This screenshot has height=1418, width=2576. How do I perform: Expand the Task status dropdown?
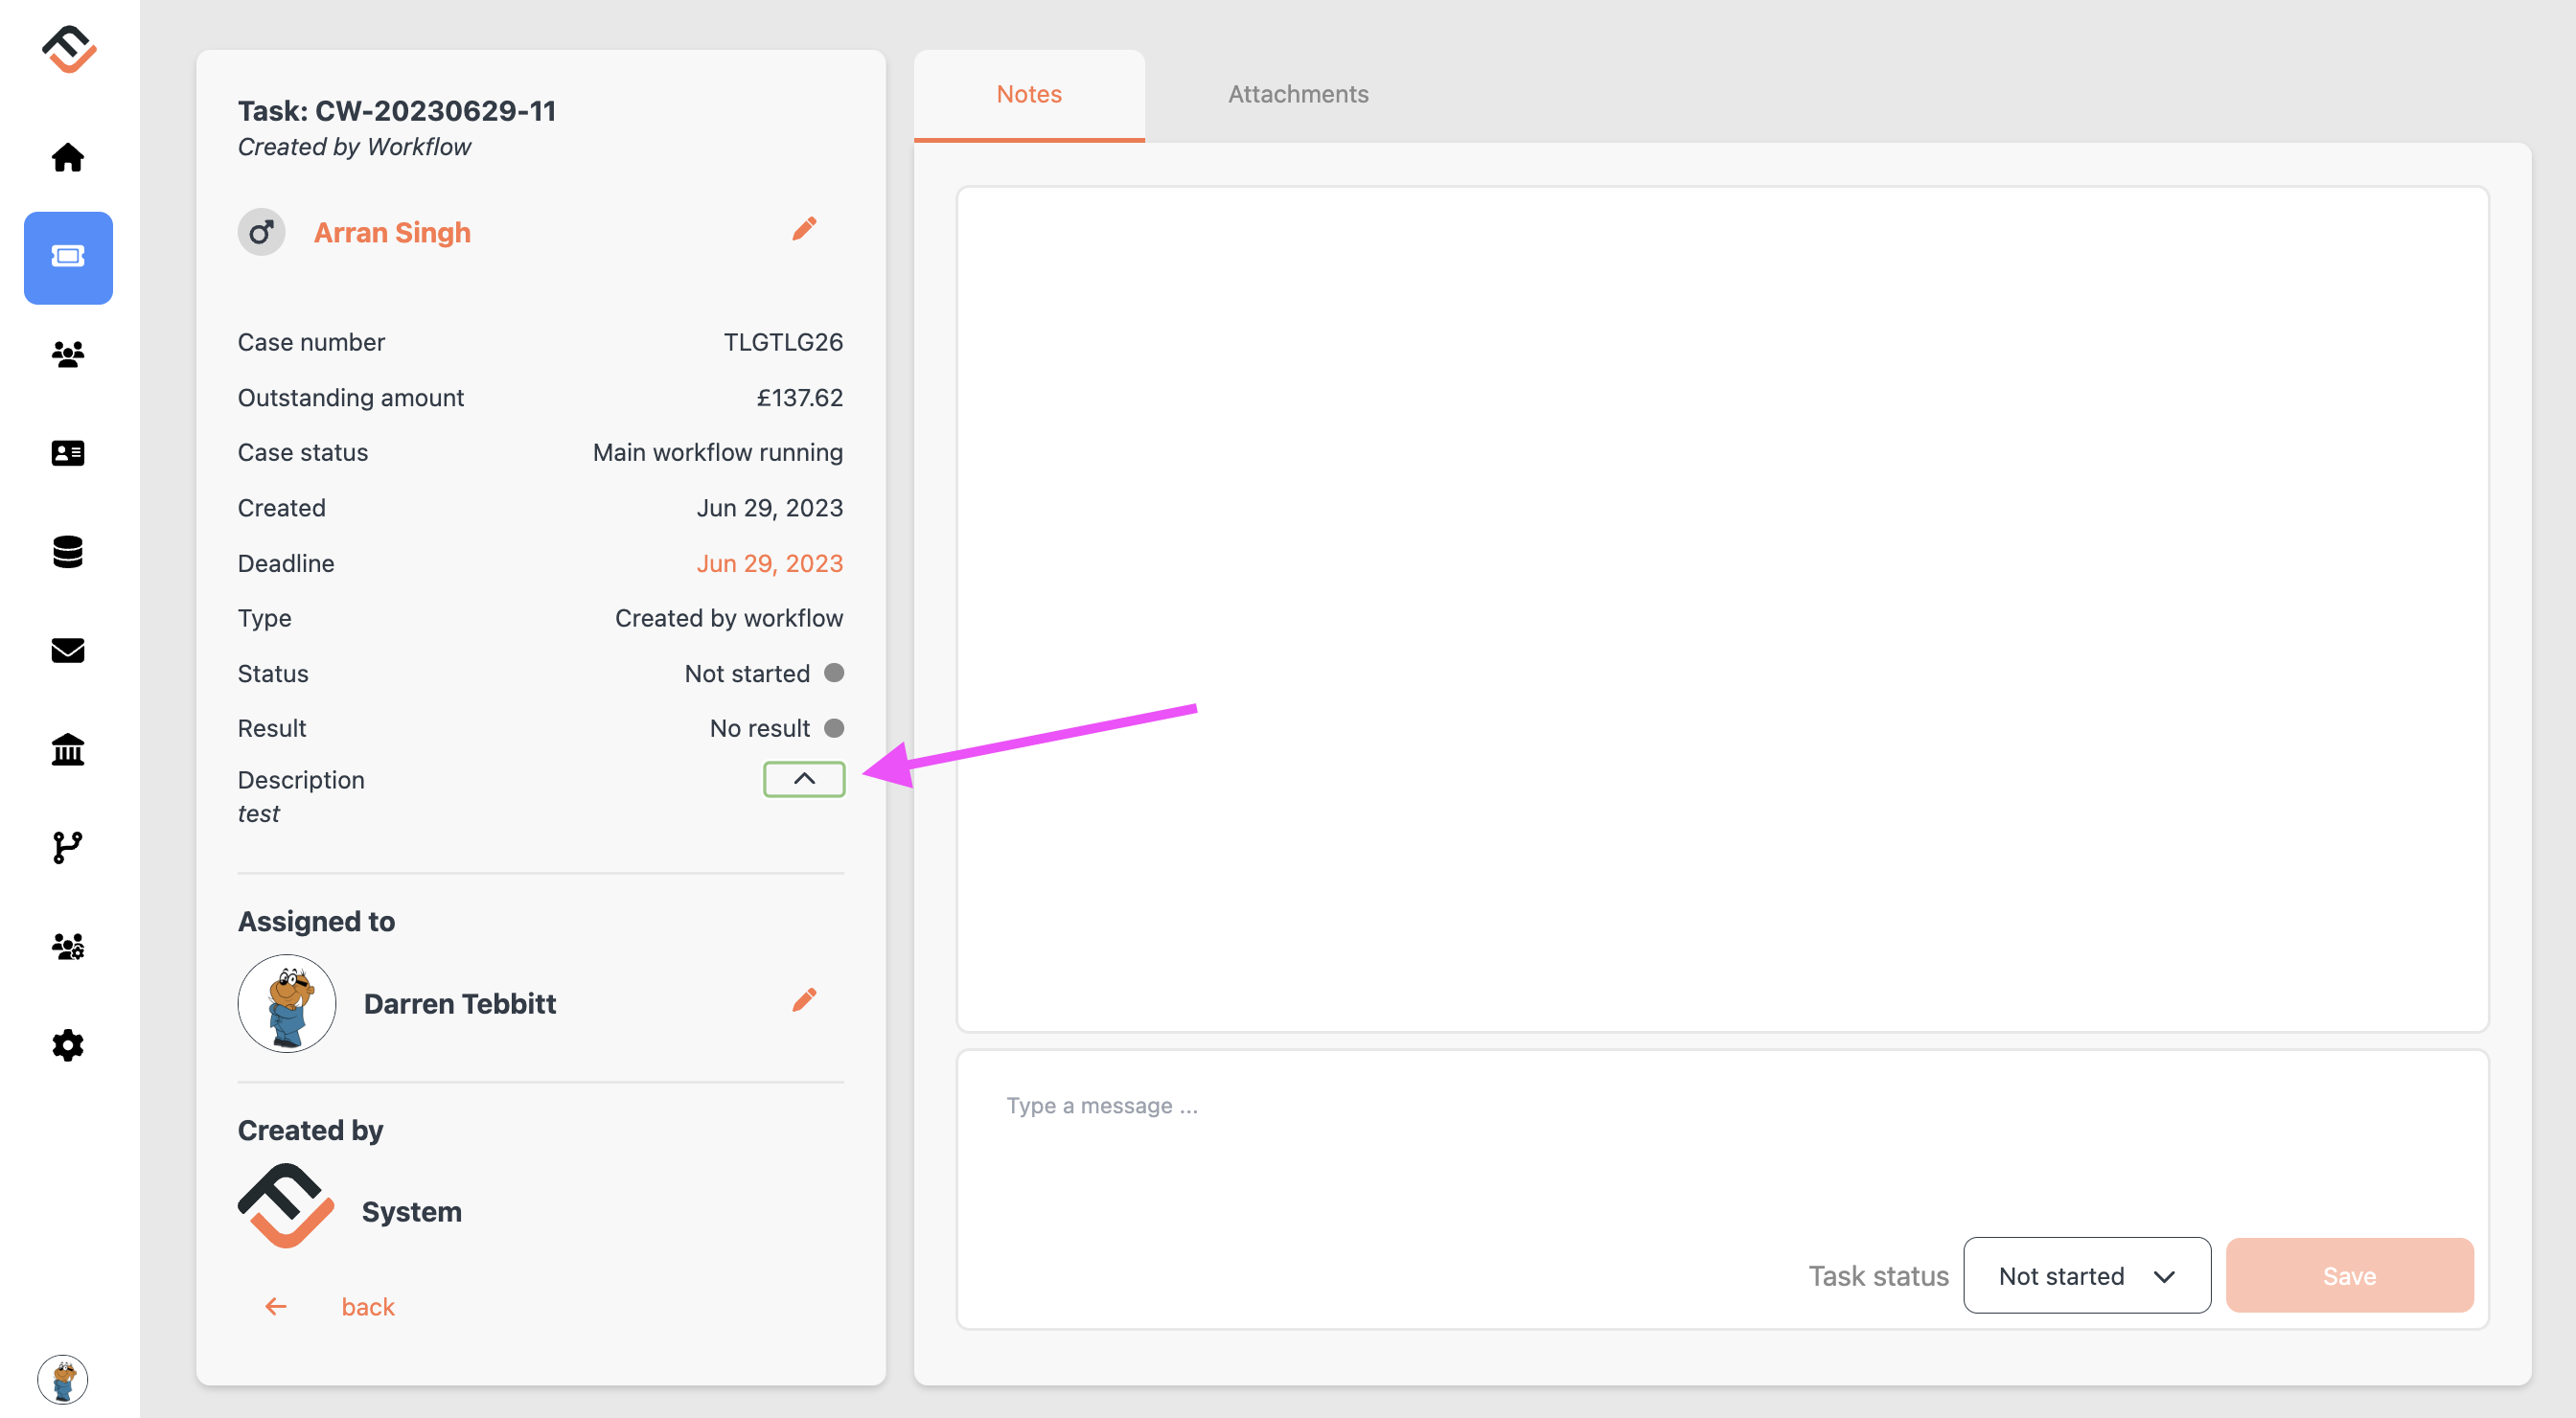(2085, 1275)
